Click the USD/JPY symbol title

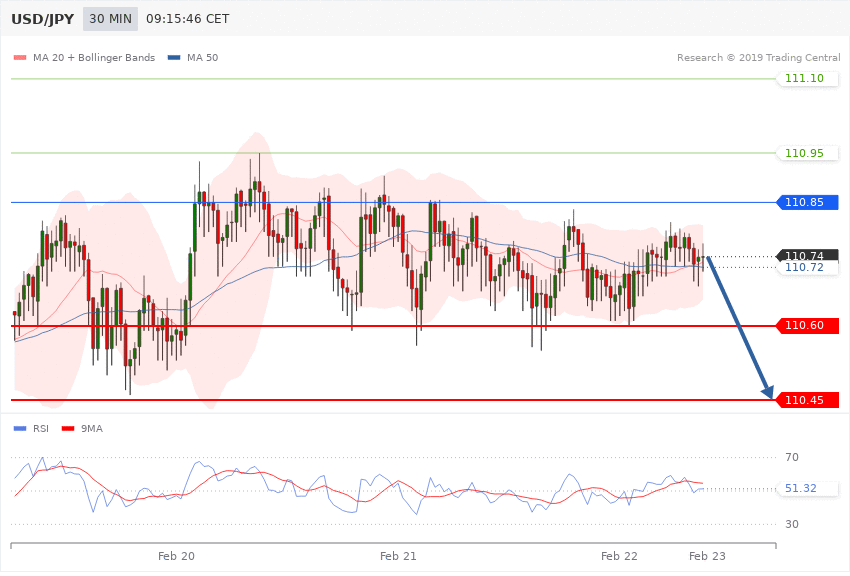pos(42,19)
